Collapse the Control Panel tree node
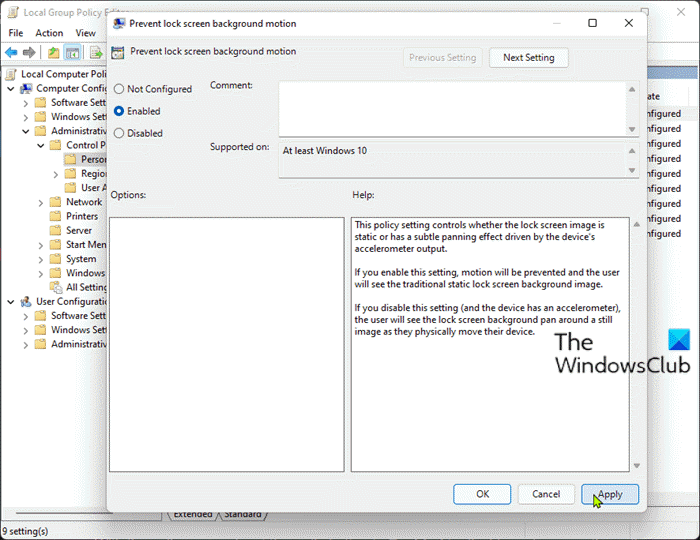700x540 pixels. pos(40,145)
